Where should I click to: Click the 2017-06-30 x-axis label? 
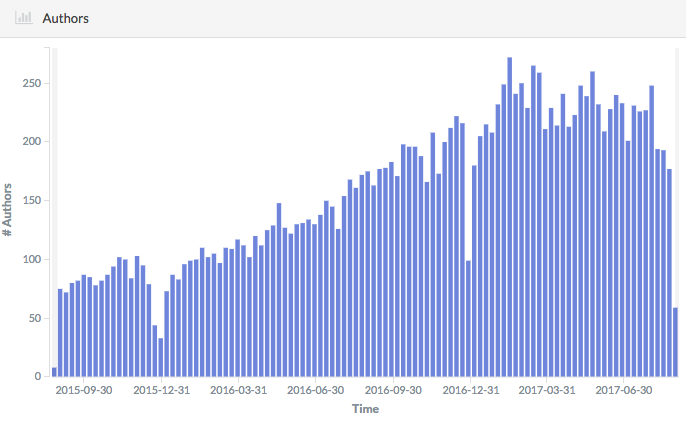pyautogui.click(x=624, y=391)
